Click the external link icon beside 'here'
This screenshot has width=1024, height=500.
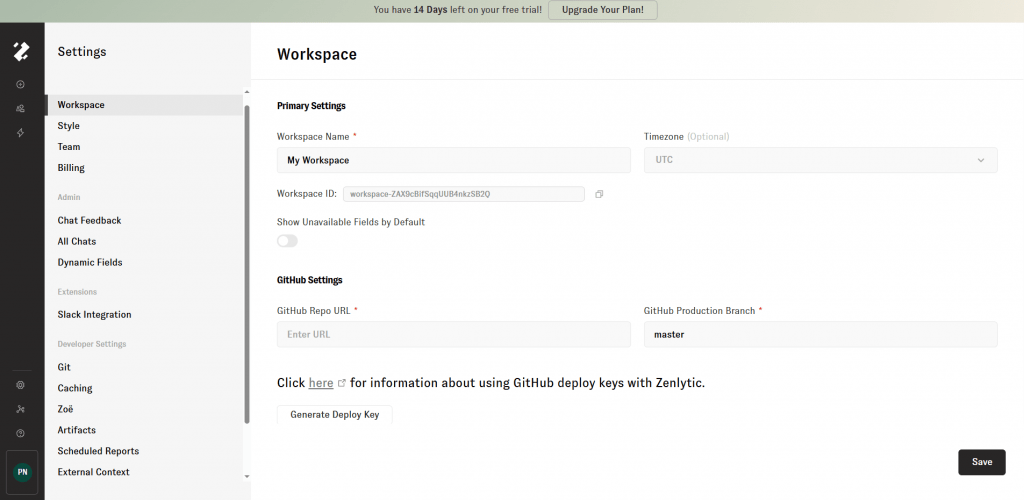[342, 383]
